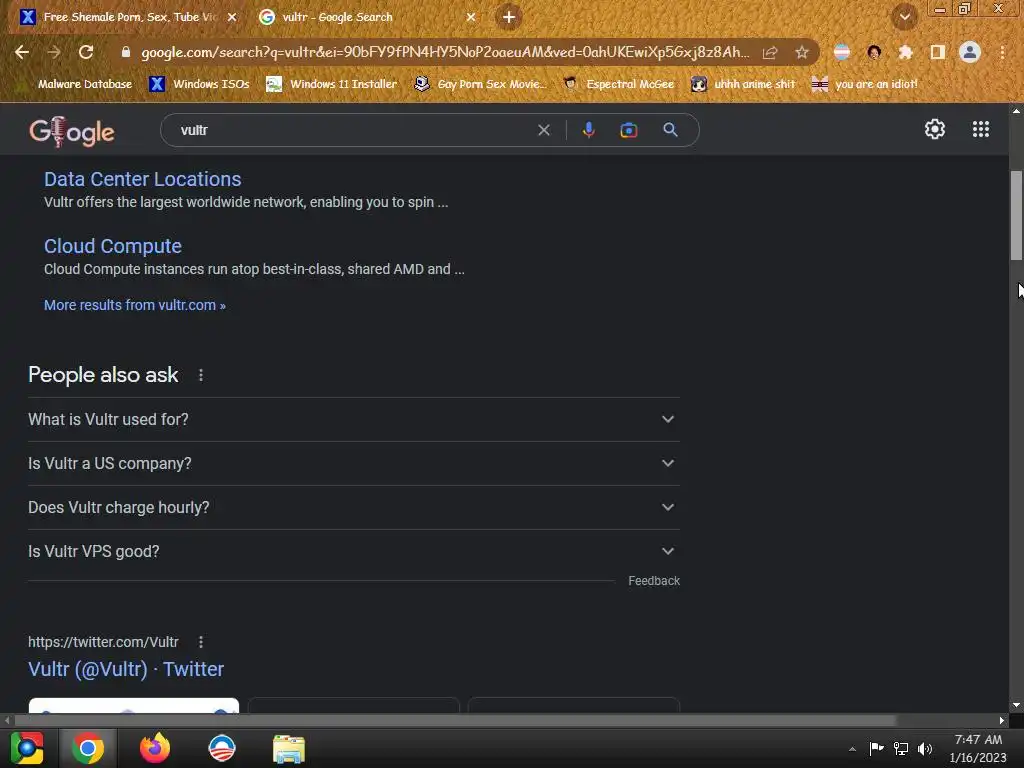Open Data Center Locations result
1024x768 pixels.
[142, 179]
